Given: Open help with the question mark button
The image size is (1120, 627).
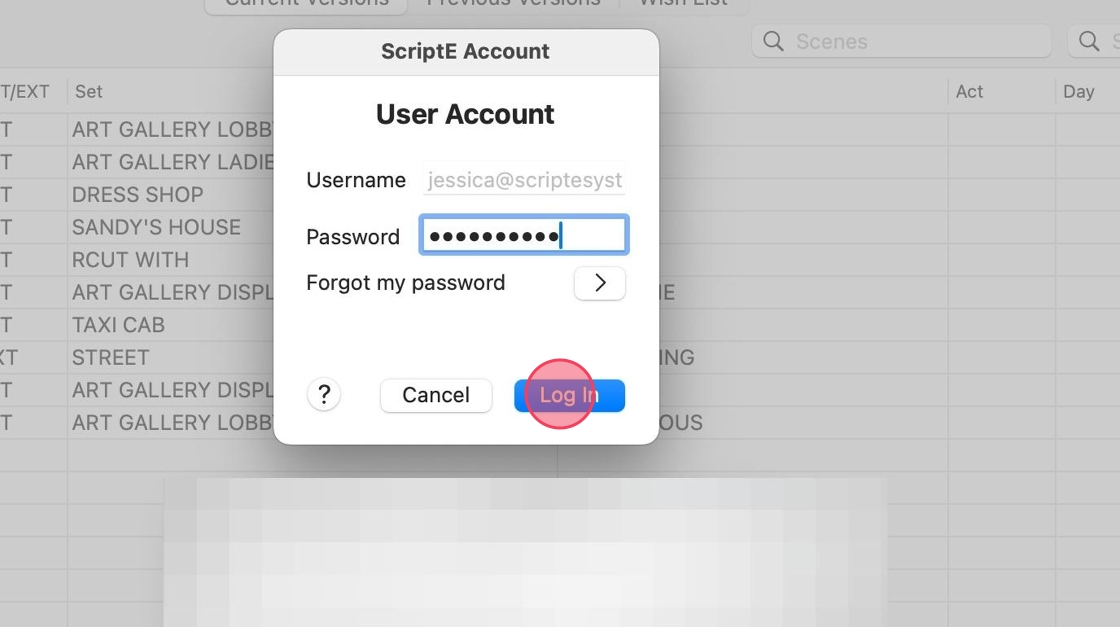Looking at the screenshot, I should [324, 394].
